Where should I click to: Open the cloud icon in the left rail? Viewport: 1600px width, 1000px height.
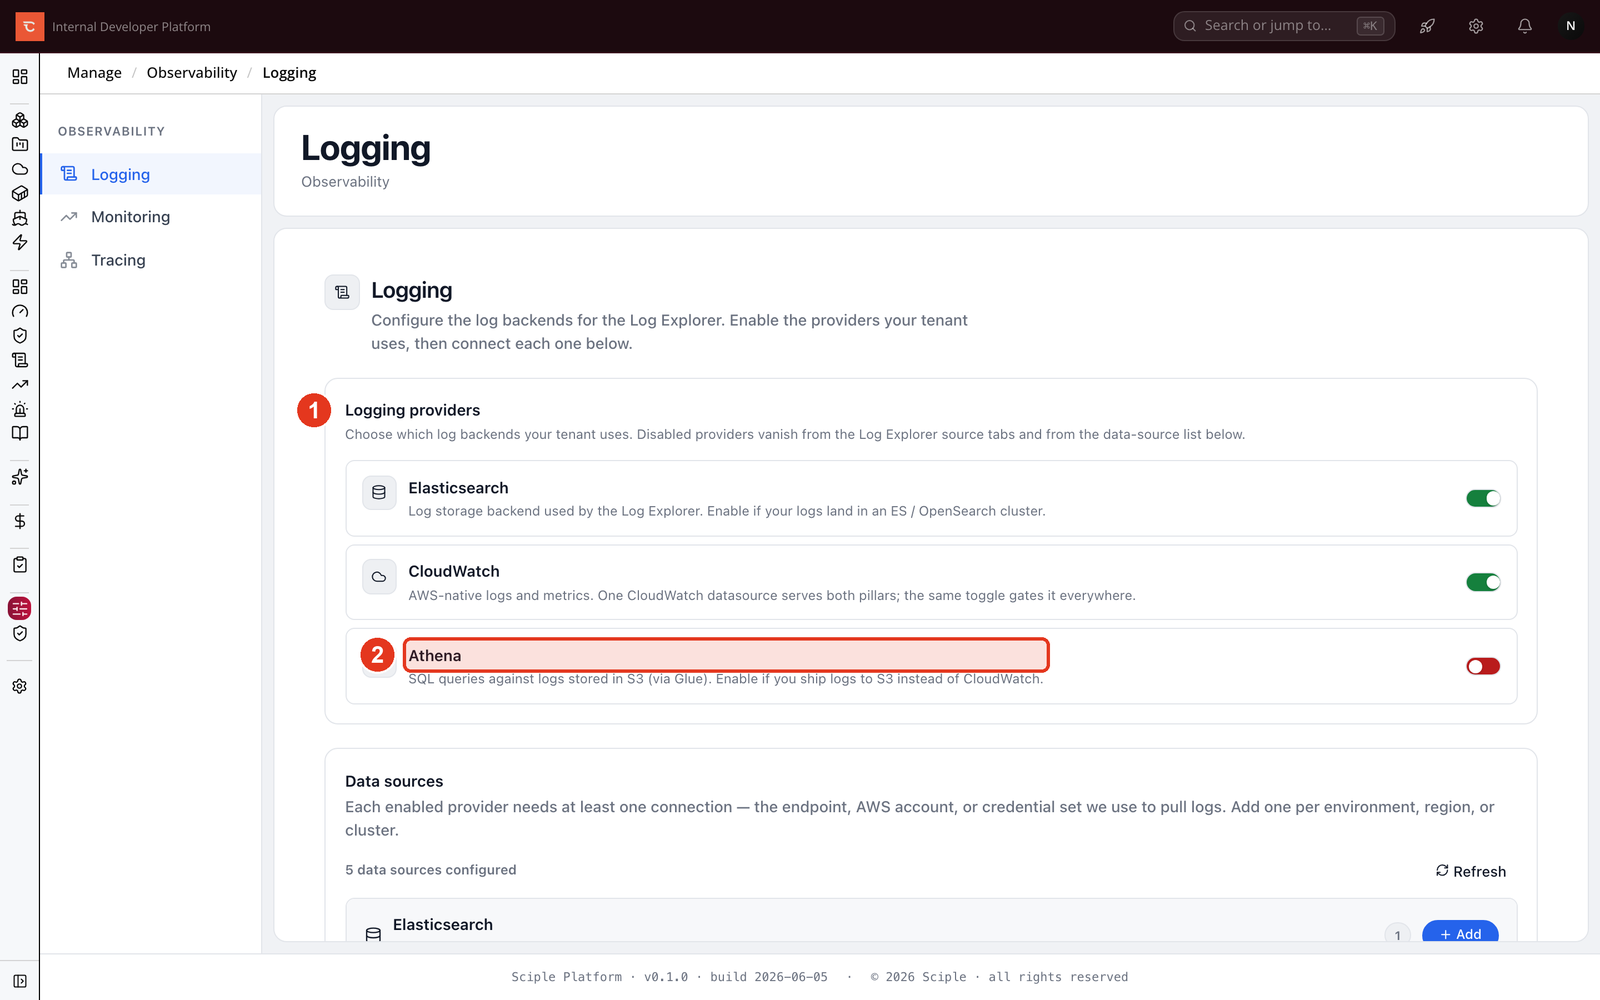coord(20,169)
